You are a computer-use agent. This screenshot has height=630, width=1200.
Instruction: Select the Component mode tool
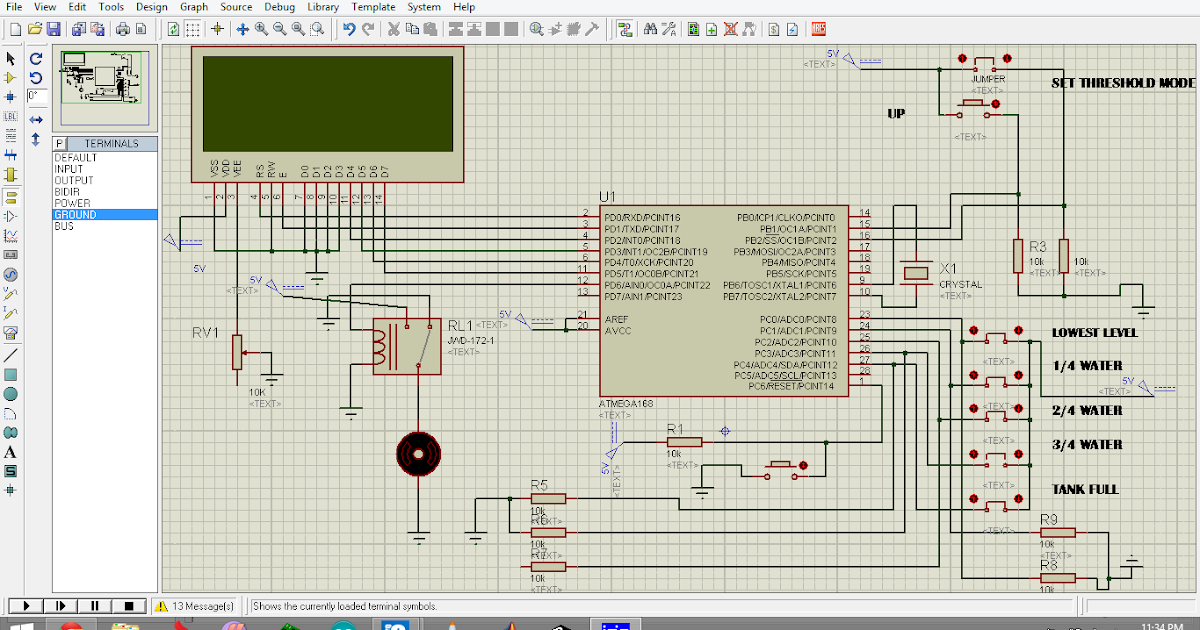point(13,77)
